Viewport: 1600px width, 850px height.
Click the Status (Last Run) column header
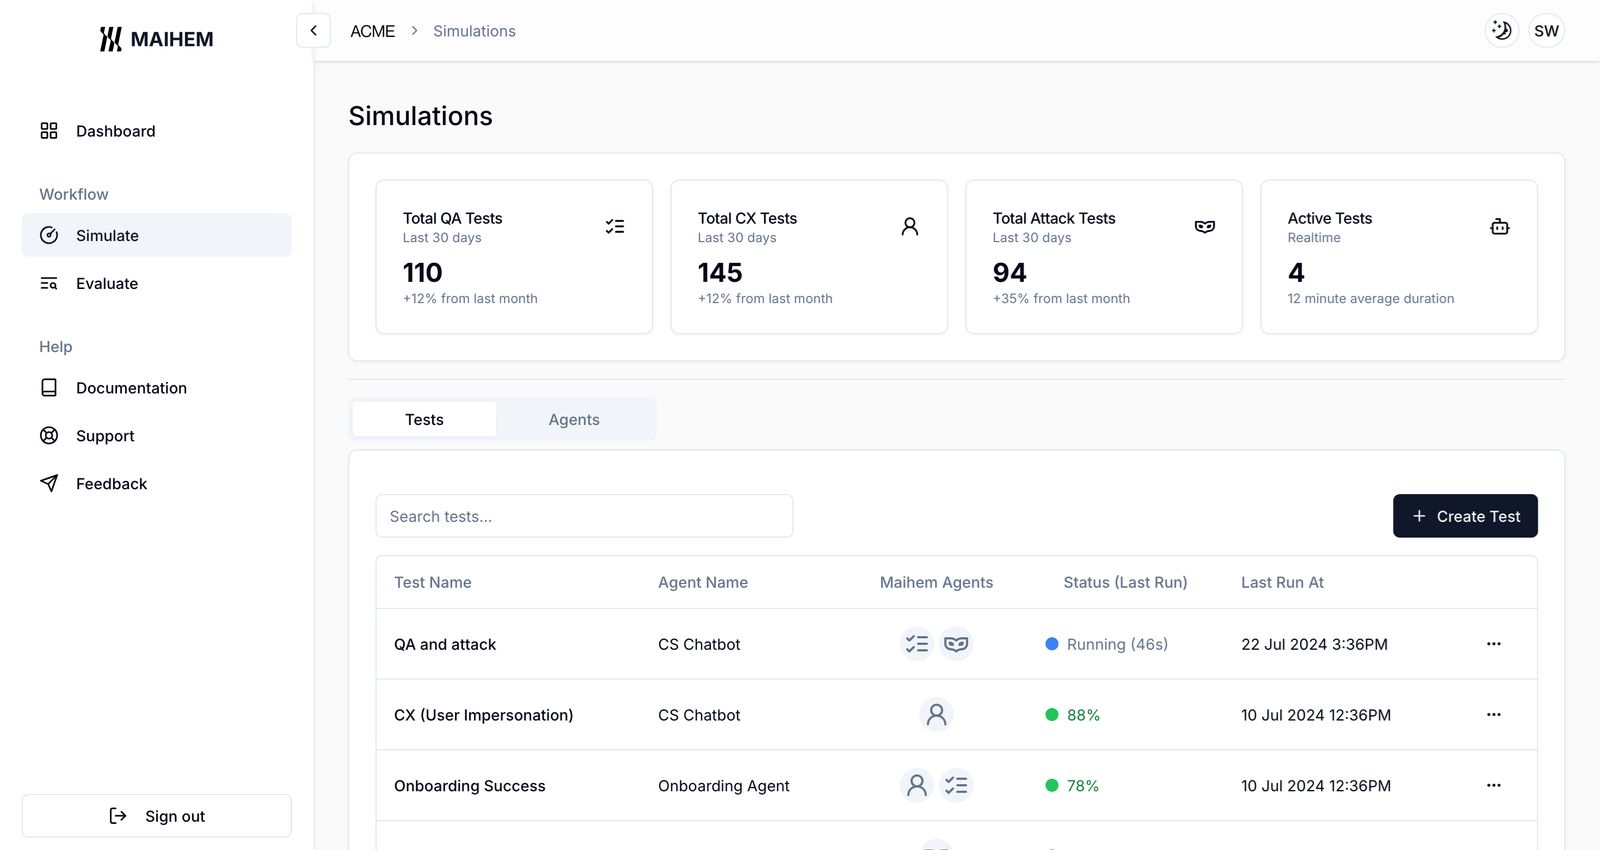click(x=1125, y=582)
